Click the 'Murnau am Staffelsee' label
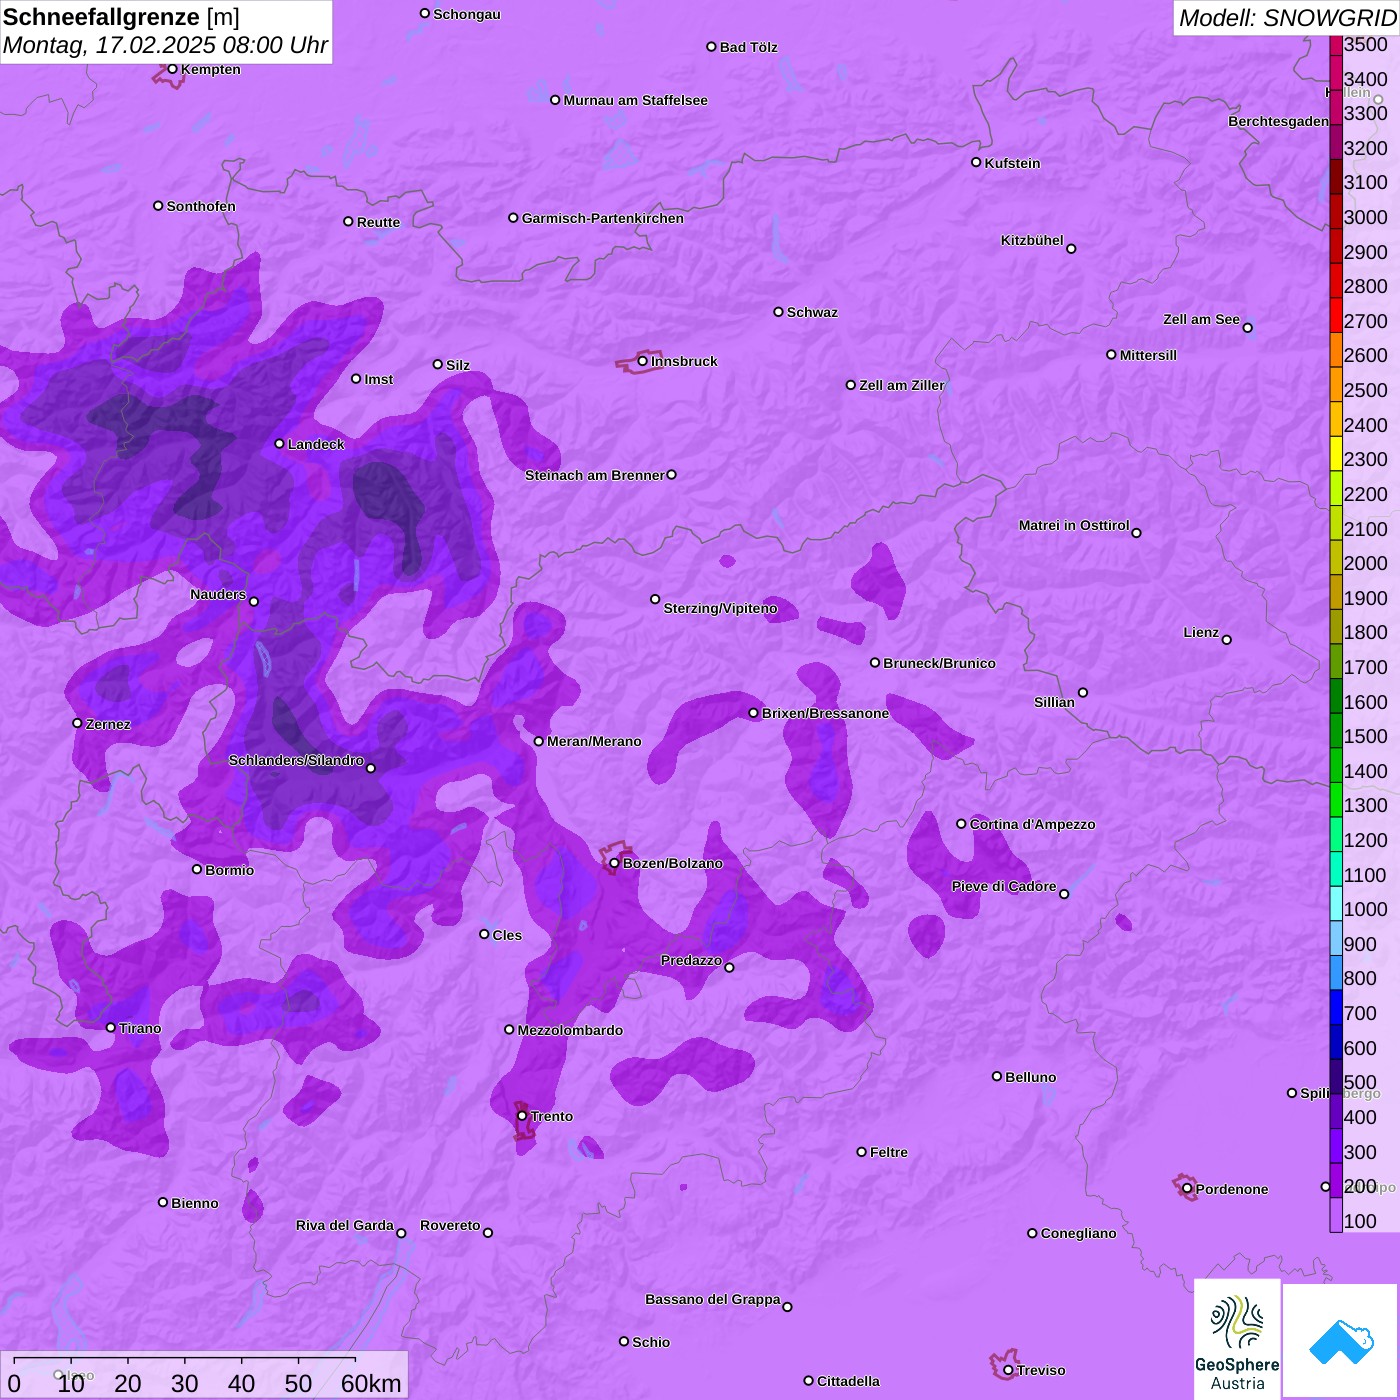1400x1400 pixels. click(635, 100)
